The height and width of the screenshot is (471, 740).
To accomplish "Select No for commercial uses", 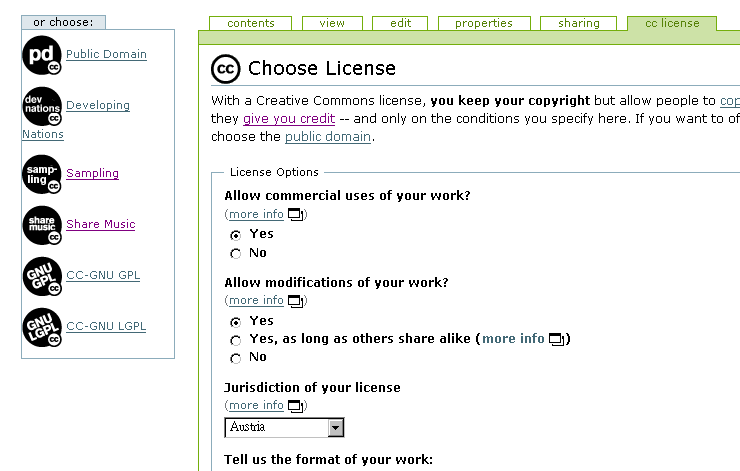I will [236, 254].
